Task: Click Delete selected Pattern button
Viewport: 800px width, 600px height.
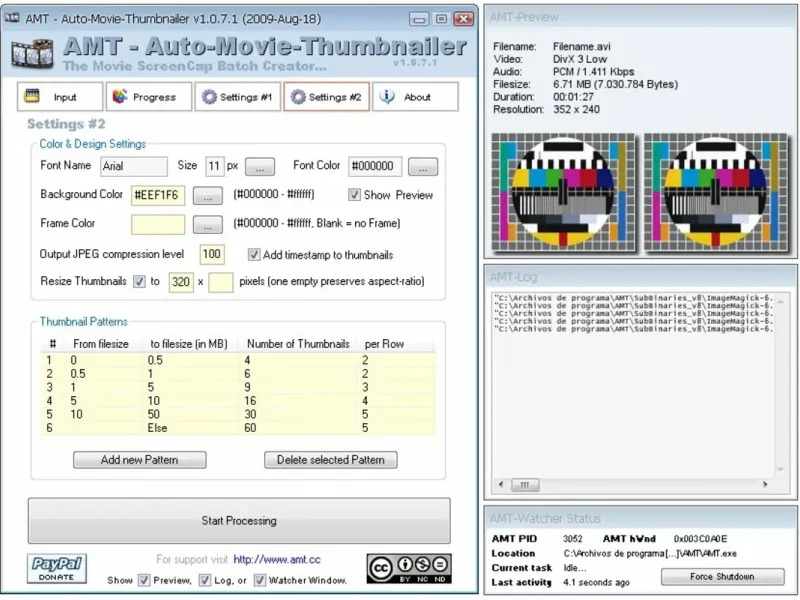Action: (x=331, y=460)
